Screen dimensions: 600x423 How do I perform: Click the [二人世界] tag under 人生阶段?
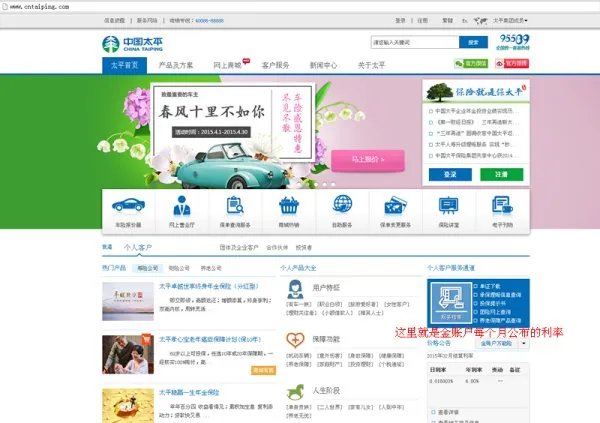point(329,407)
